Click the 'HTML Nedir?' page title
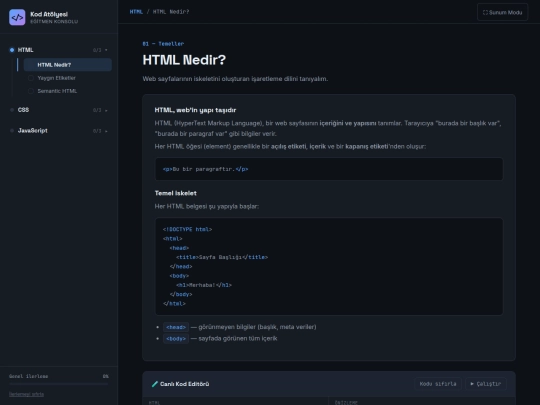This screenshot has width=540, height=405. point(184,60)
